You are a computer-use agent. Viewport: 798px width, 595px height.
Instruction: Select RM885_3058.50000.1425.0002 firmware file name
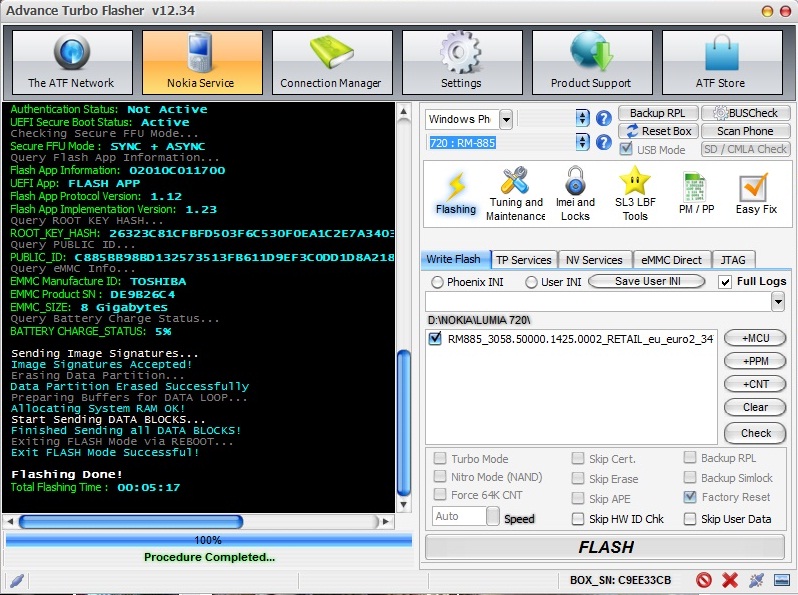point(580,339)
